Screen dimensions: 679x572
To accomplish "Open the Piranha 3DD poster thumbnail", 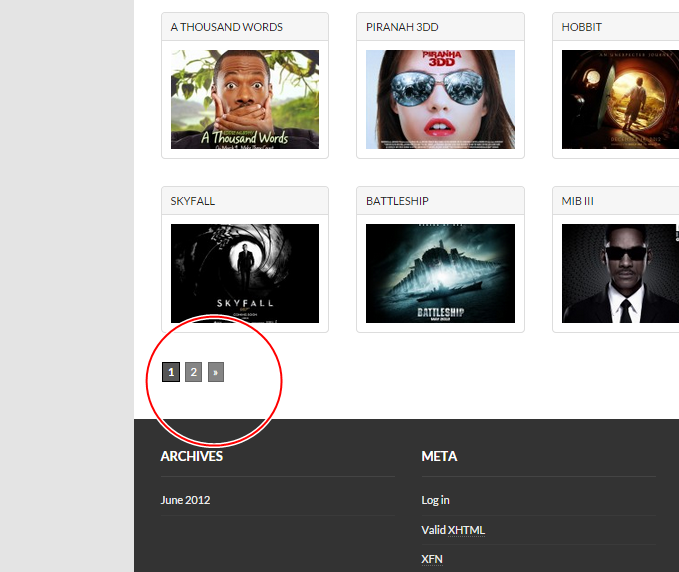I will click(x=440, y=99).
